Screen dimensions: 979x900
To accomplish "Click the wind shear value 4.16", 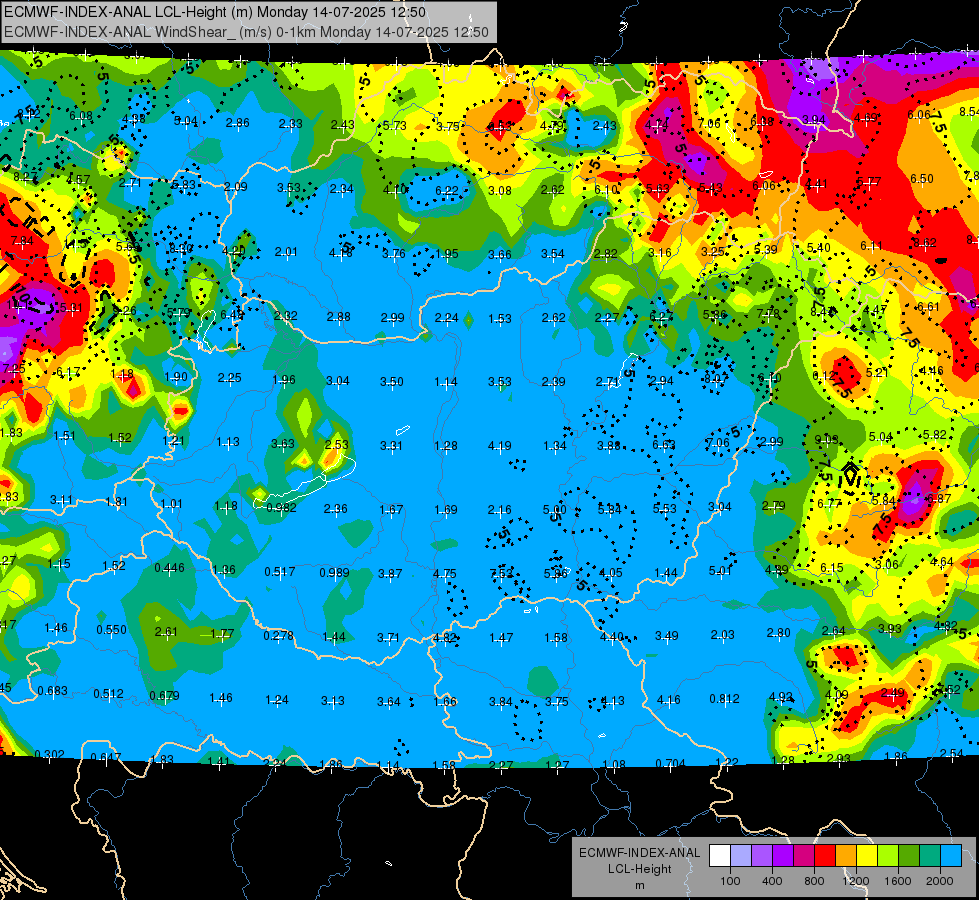I will coord(668,700).
